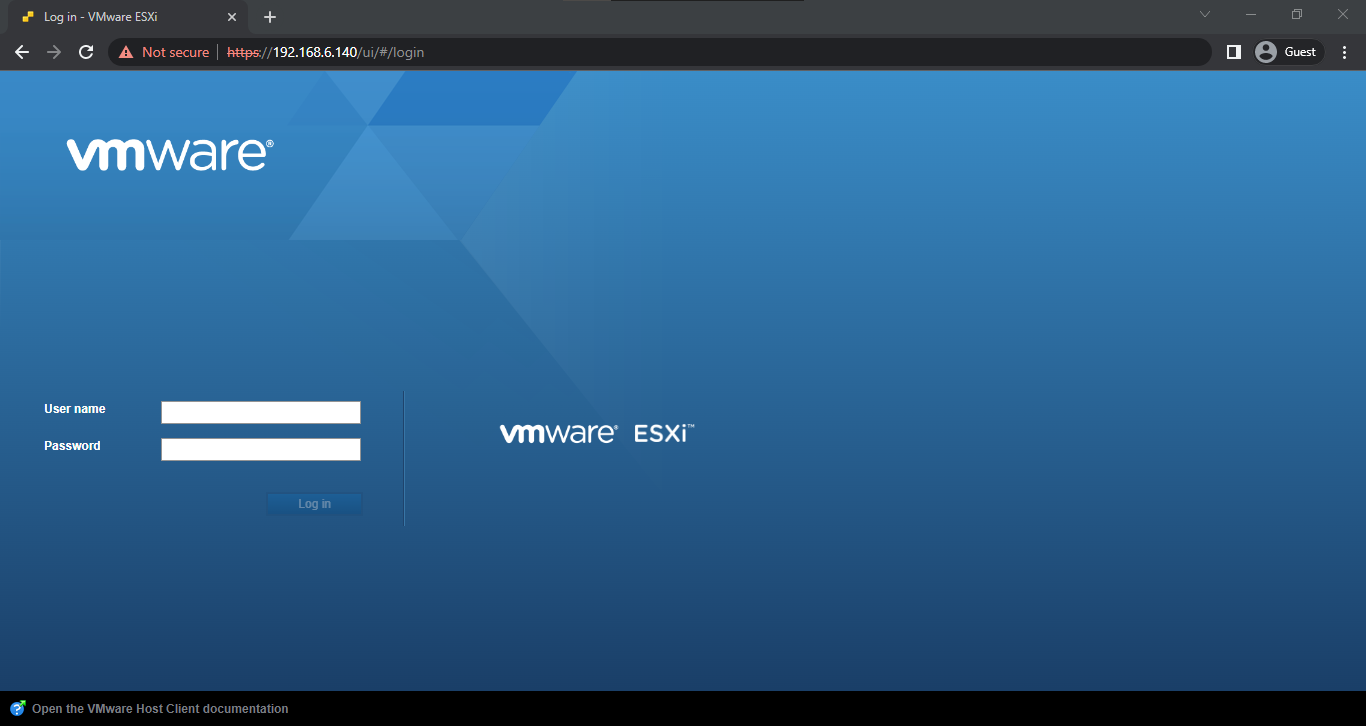The image size is (1366, 726).
Task: Open the VMware Host Client documentation link
Action: pos(160,709)
